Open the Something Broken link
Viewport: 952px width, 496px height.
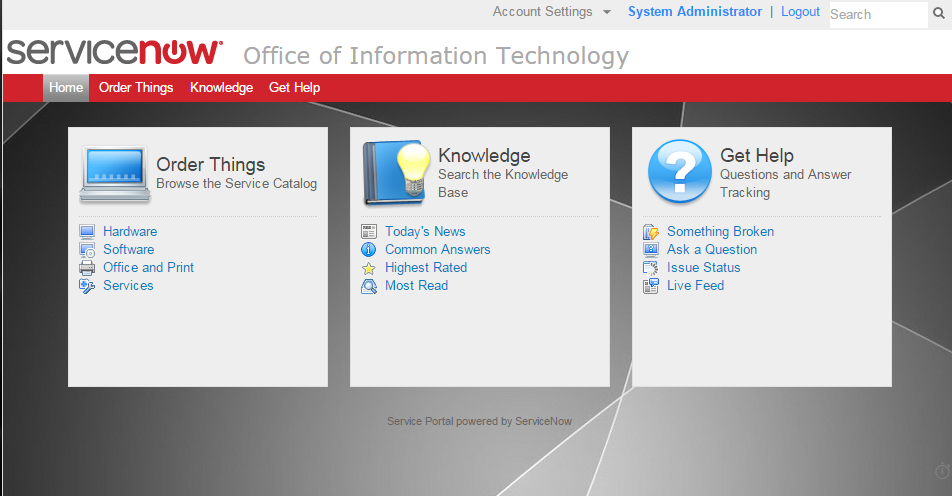(x=721, y=231)
